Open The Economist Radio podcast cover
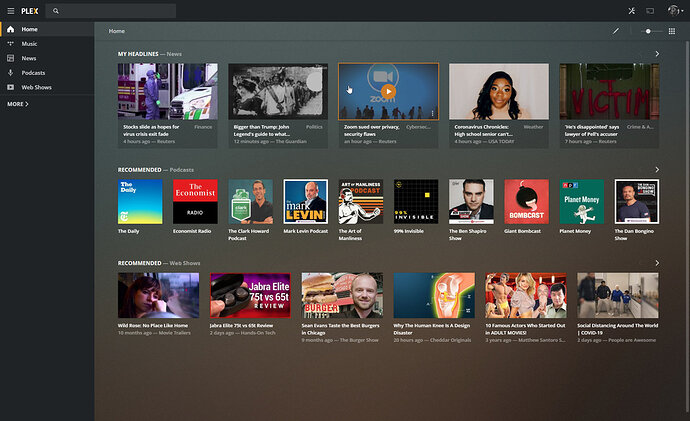The height and width of the screenshot is (421, 690). pos(195,201)
